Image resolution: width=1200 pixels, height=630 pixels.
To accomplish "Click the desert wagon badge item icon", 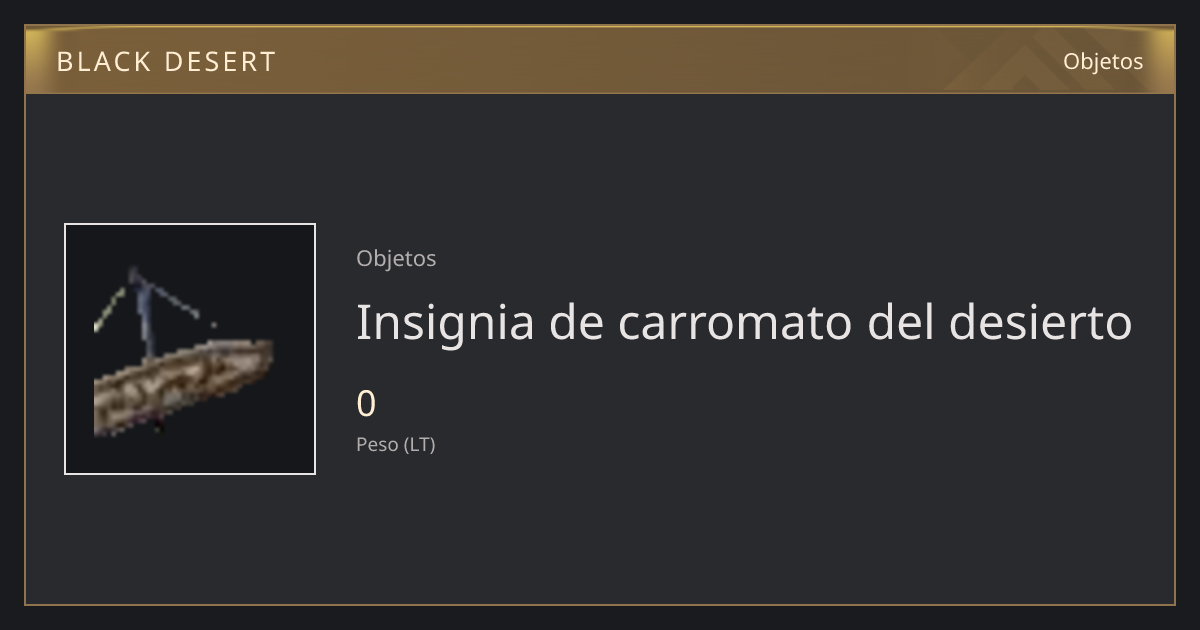I will (x=190, y=349).
